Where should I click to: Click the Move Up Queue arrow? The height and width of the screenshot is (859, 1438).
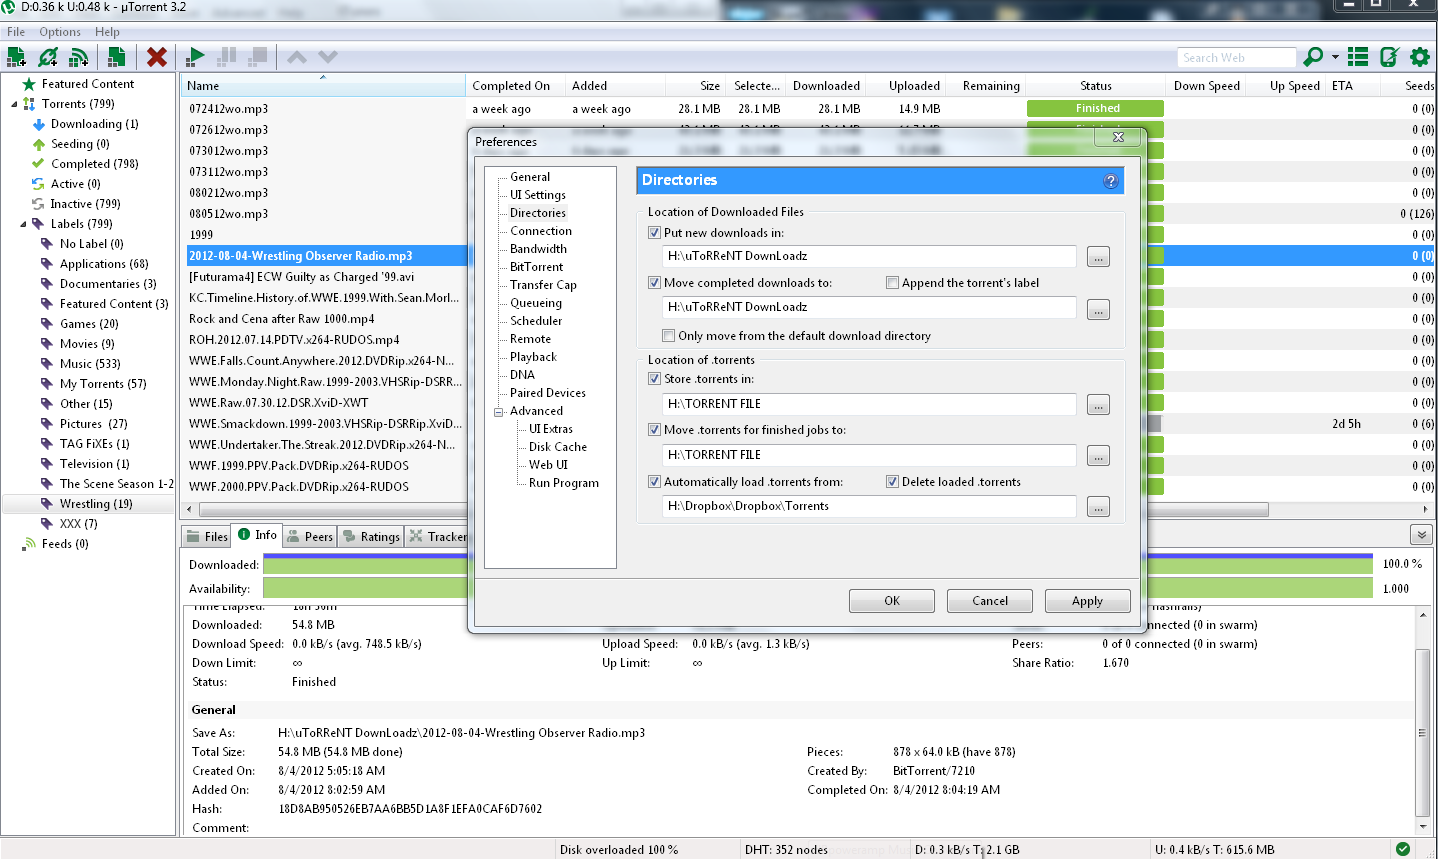coord(297,57)
